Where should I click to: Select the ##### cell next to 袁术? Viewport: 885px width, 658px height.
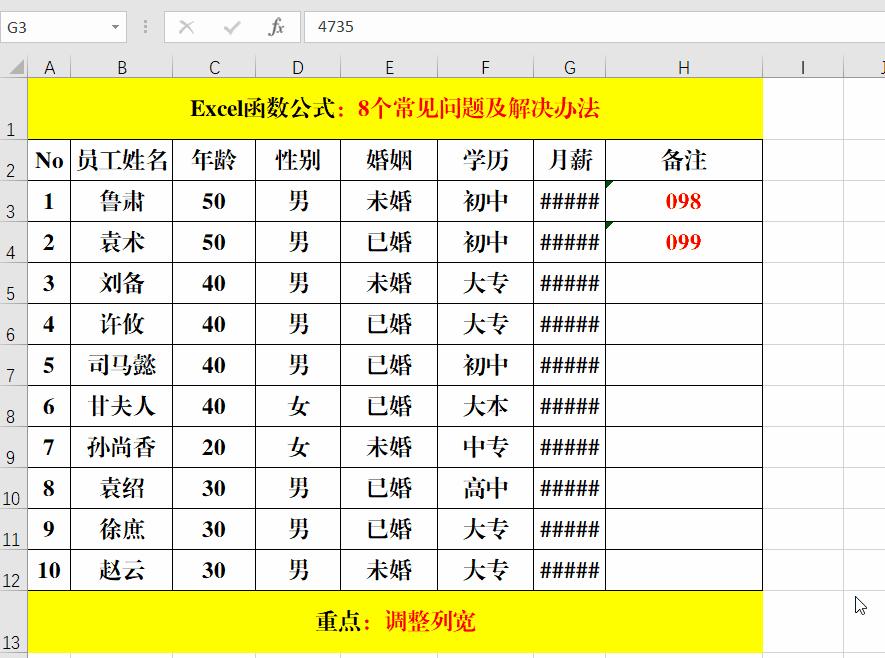(569, 242)
